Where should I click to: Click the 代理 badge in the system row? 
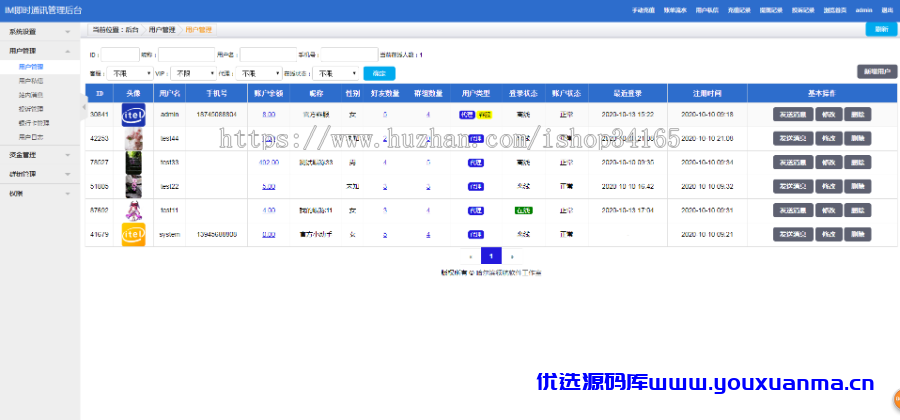pos(476,235)
